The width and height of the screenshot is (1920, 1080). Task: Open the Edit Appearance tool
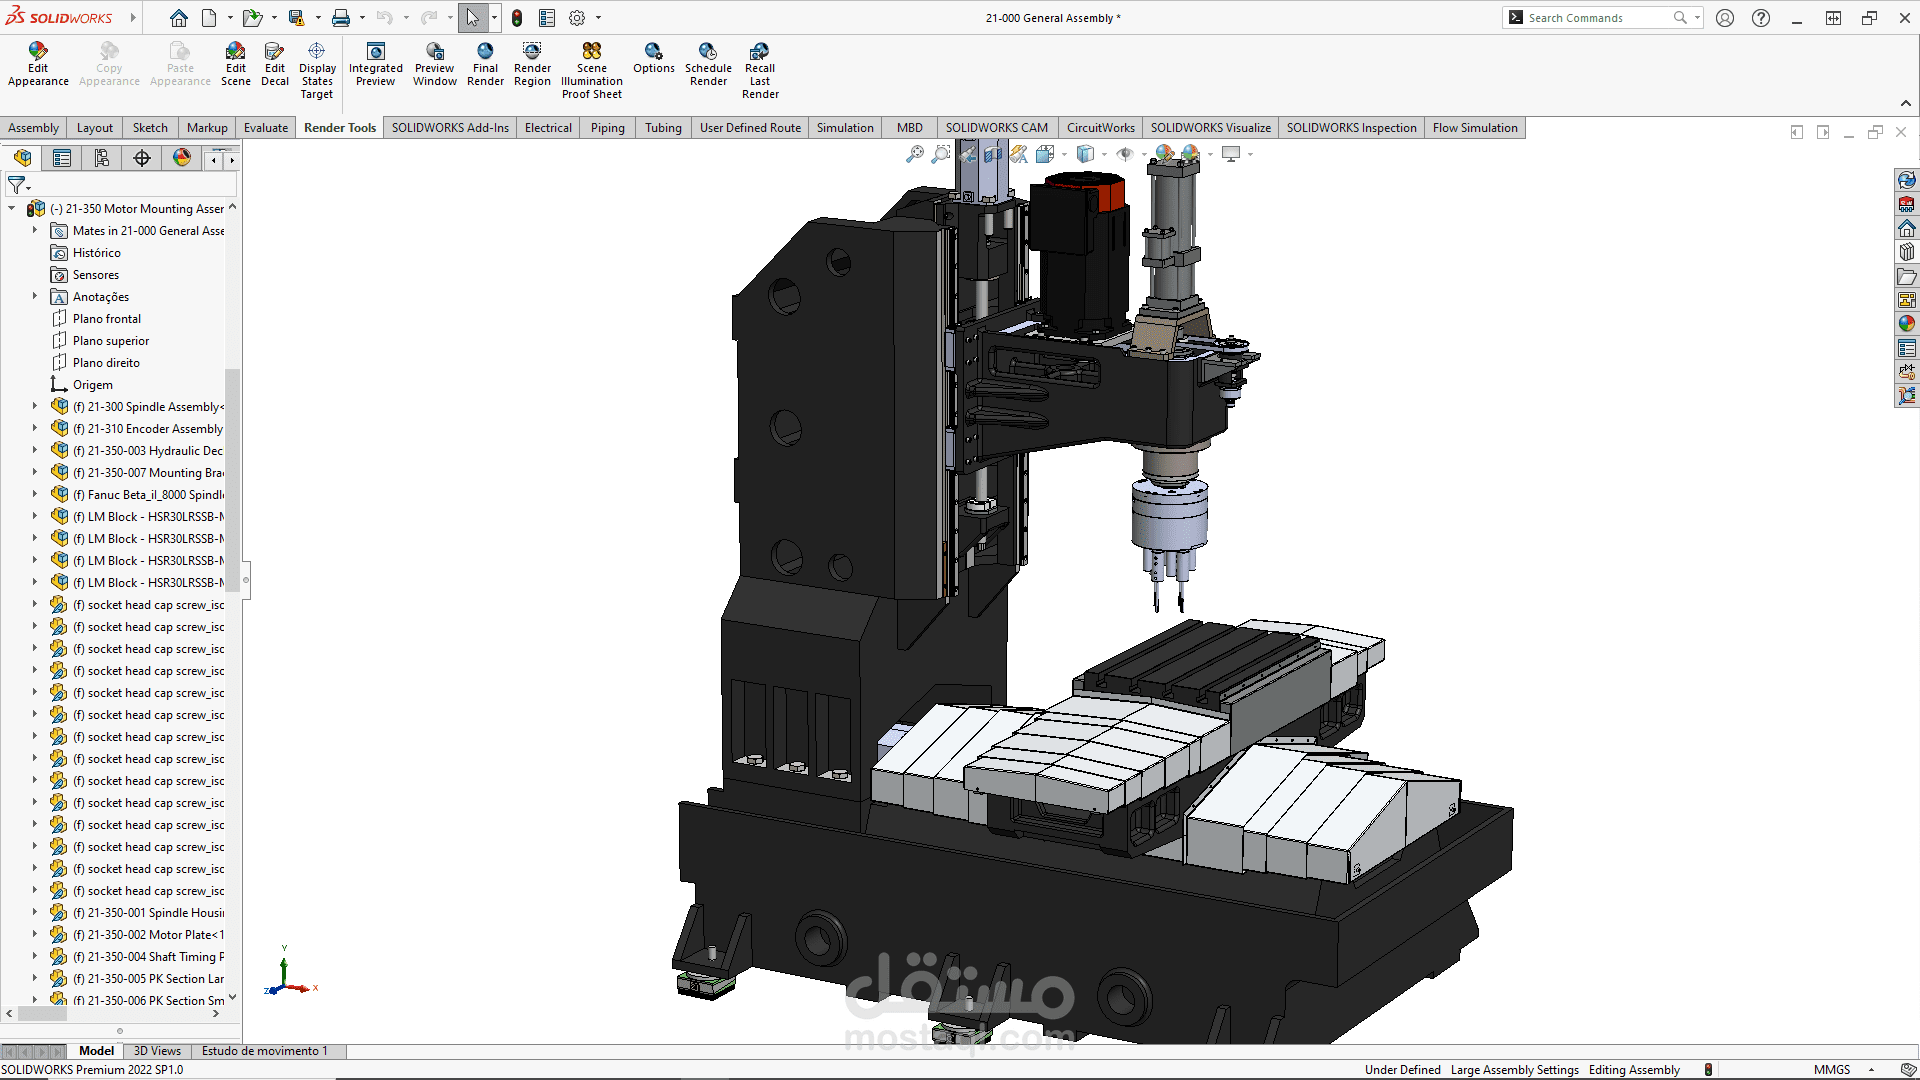tap(38, 64)
